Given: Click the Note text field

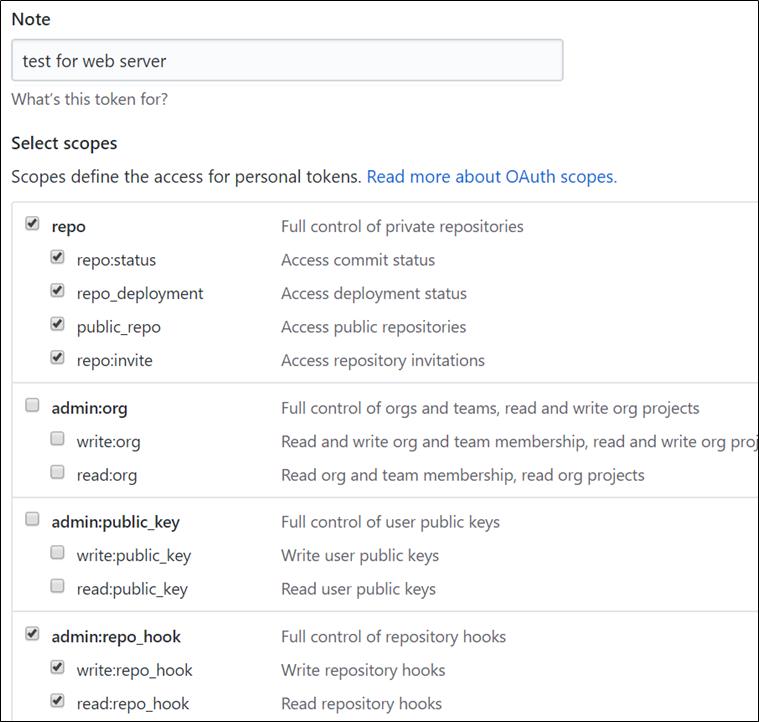Looking at the screenshot, I should pos(287,61).
